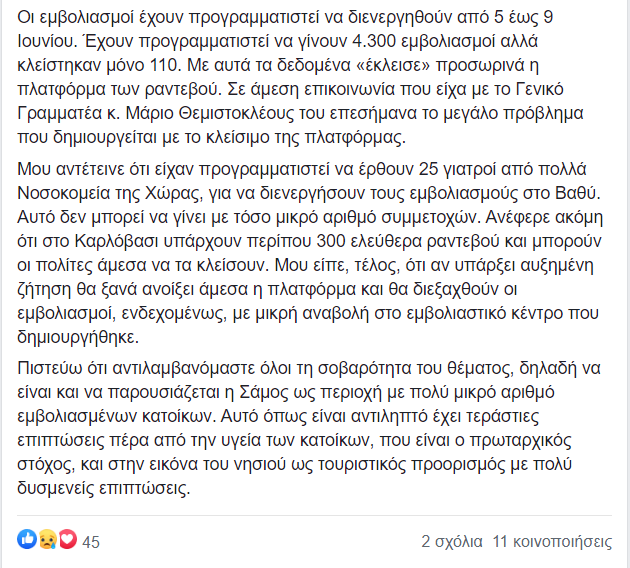Viewport: 630px width, 568px height.
Task: Click the word "Βαθύ" in the post
Action: [577, 194]
